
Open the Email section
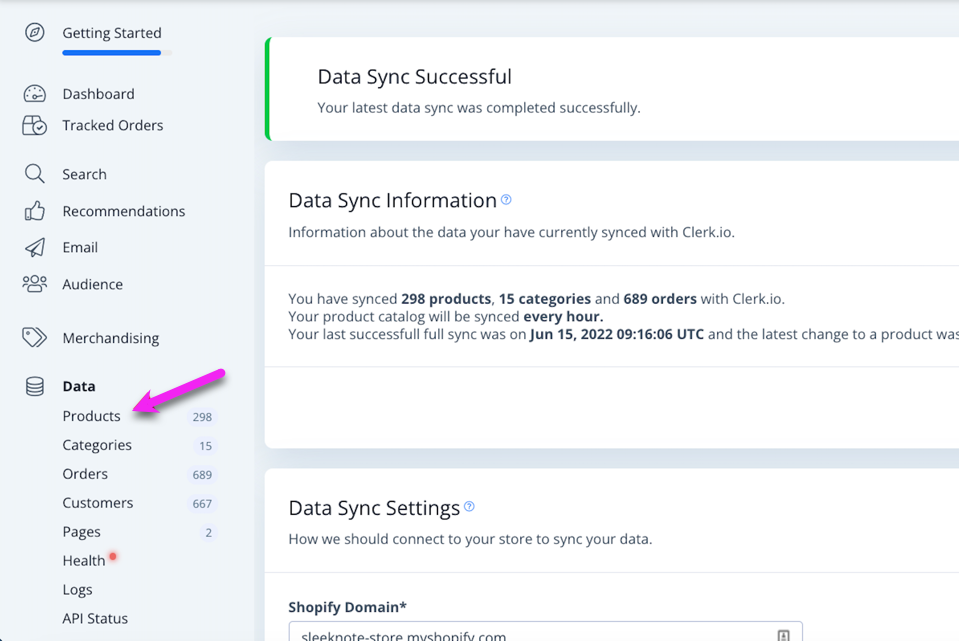80,247
